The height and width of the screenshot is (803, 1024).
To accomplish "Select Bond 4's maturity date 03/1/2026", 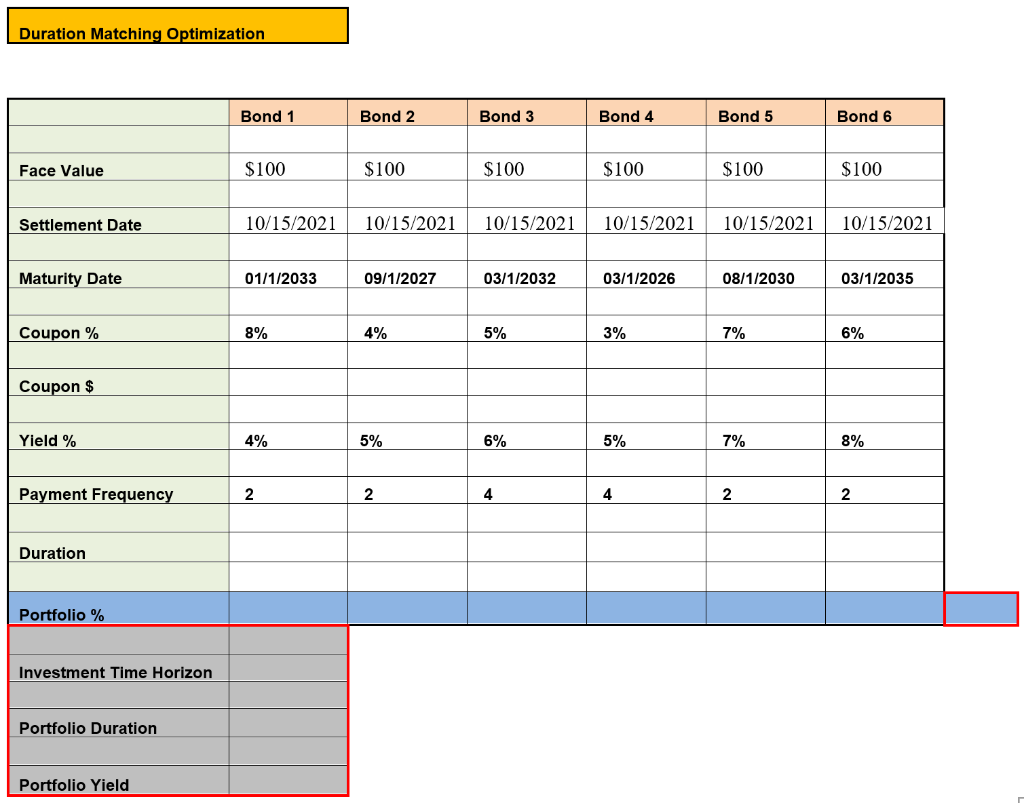I will 646,278.
